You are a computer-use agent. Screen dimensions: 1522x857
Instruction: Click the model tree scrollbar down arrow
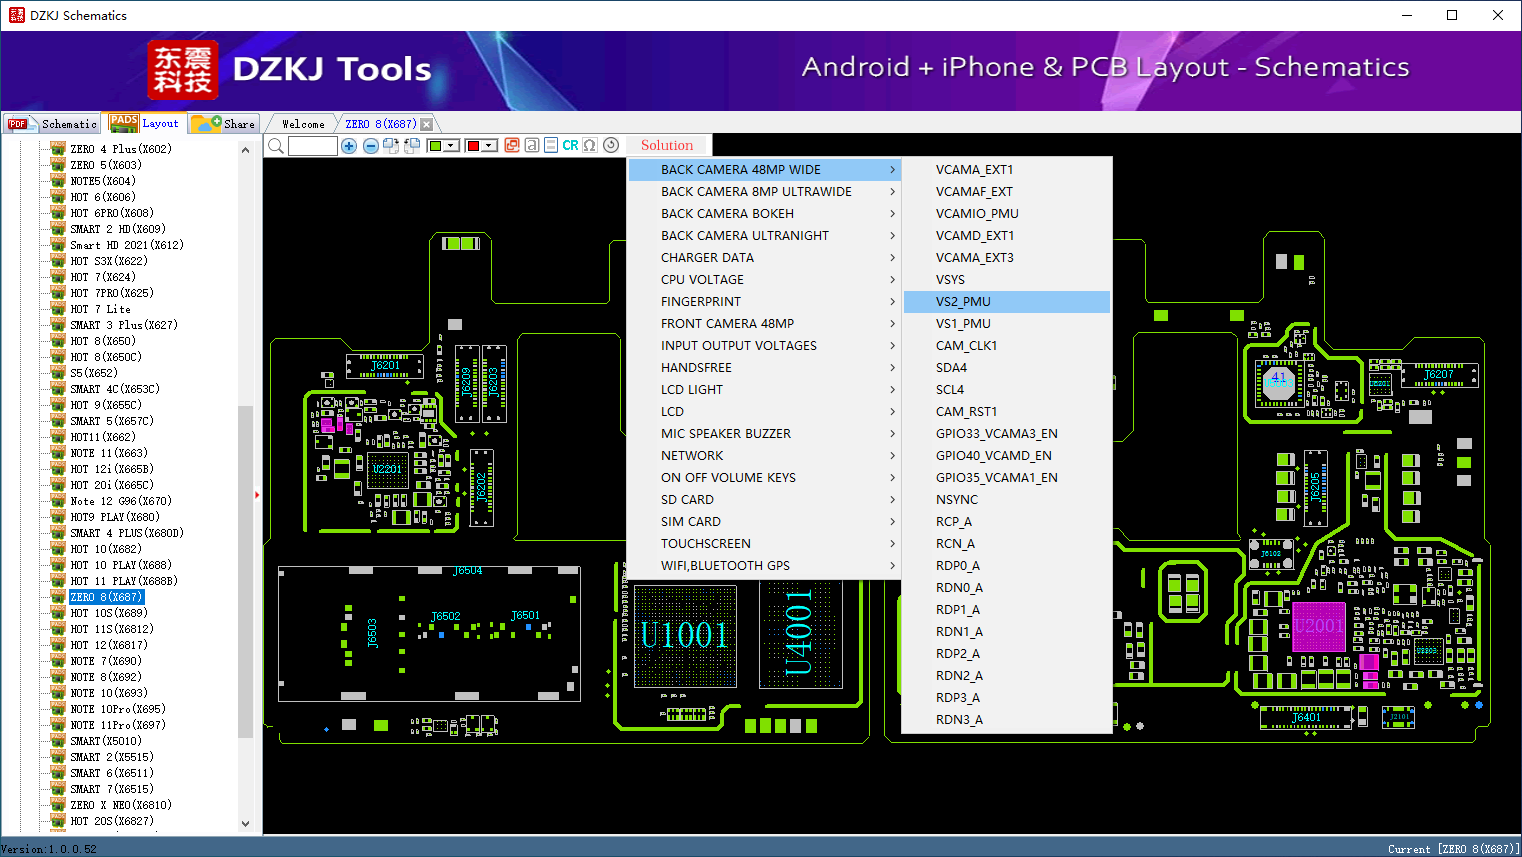pos(246,824)
